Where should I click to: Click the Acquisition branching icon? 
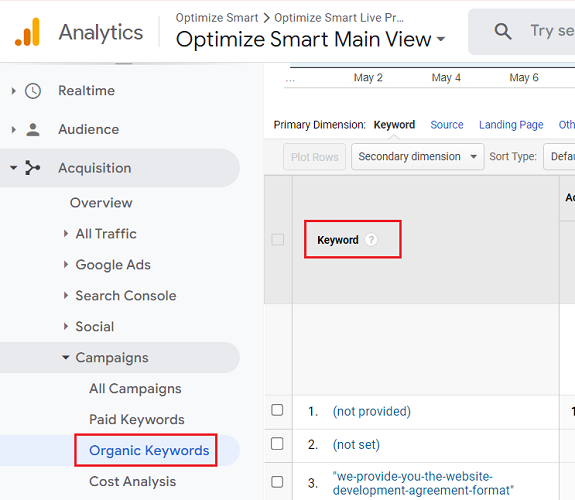pyautogui.click(x=33, y=168)
